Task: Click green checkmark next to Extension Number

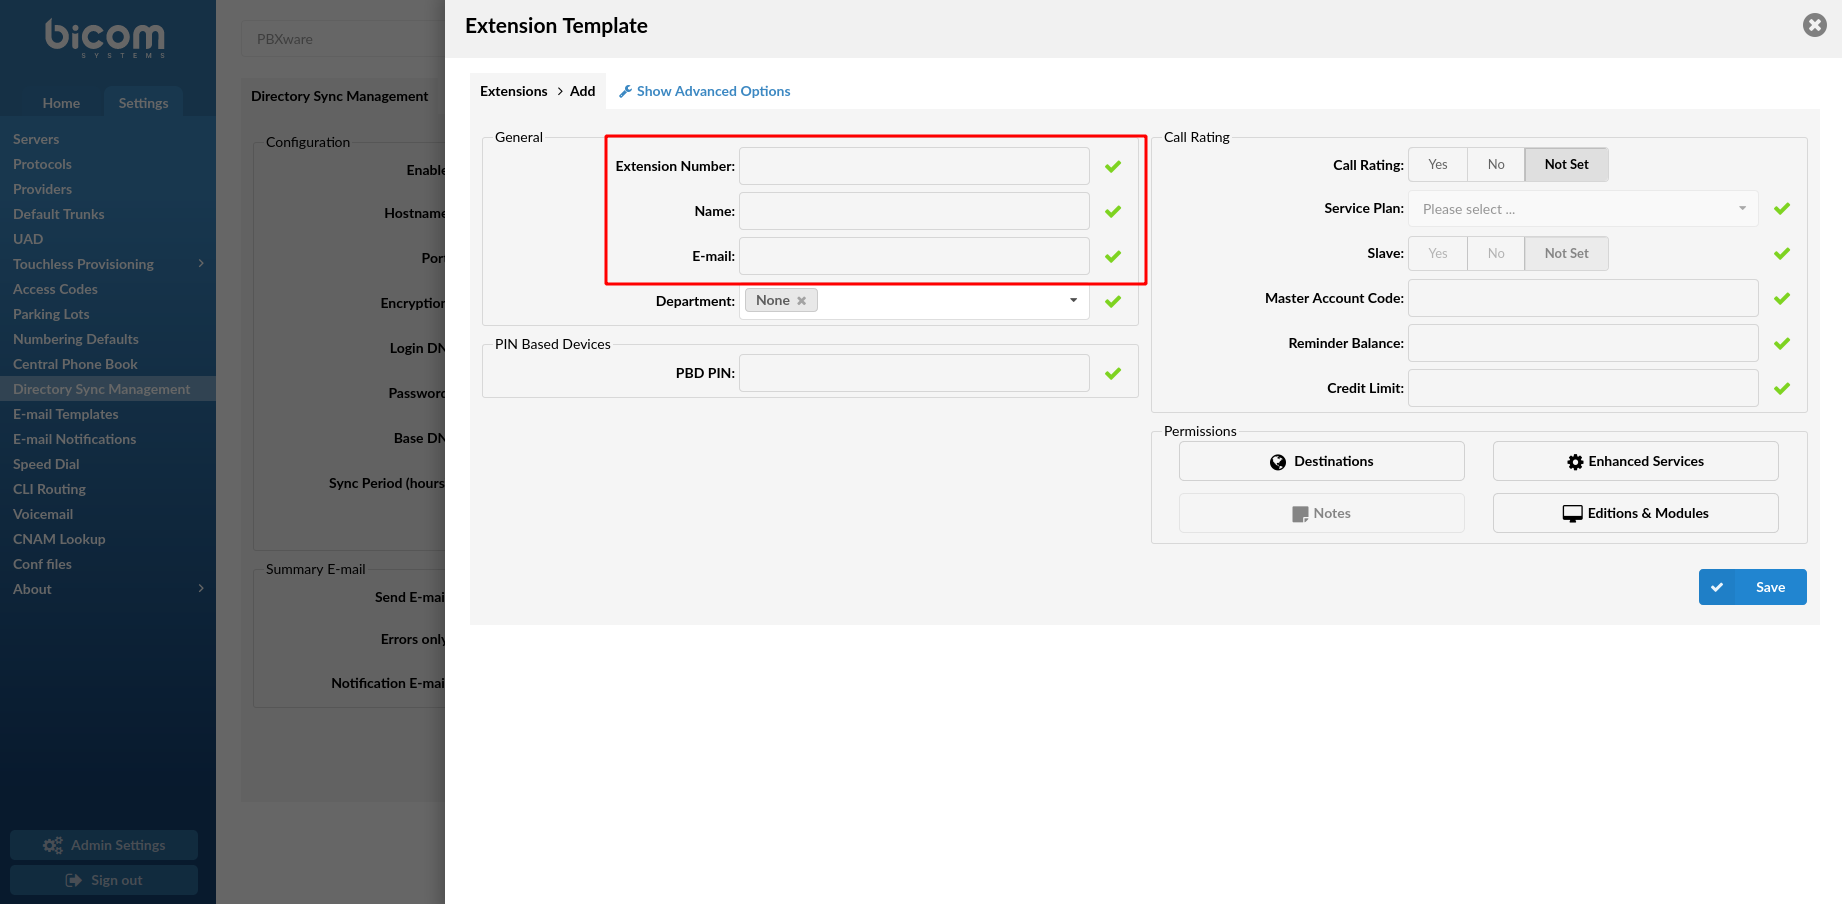Action: [1113, 167]
